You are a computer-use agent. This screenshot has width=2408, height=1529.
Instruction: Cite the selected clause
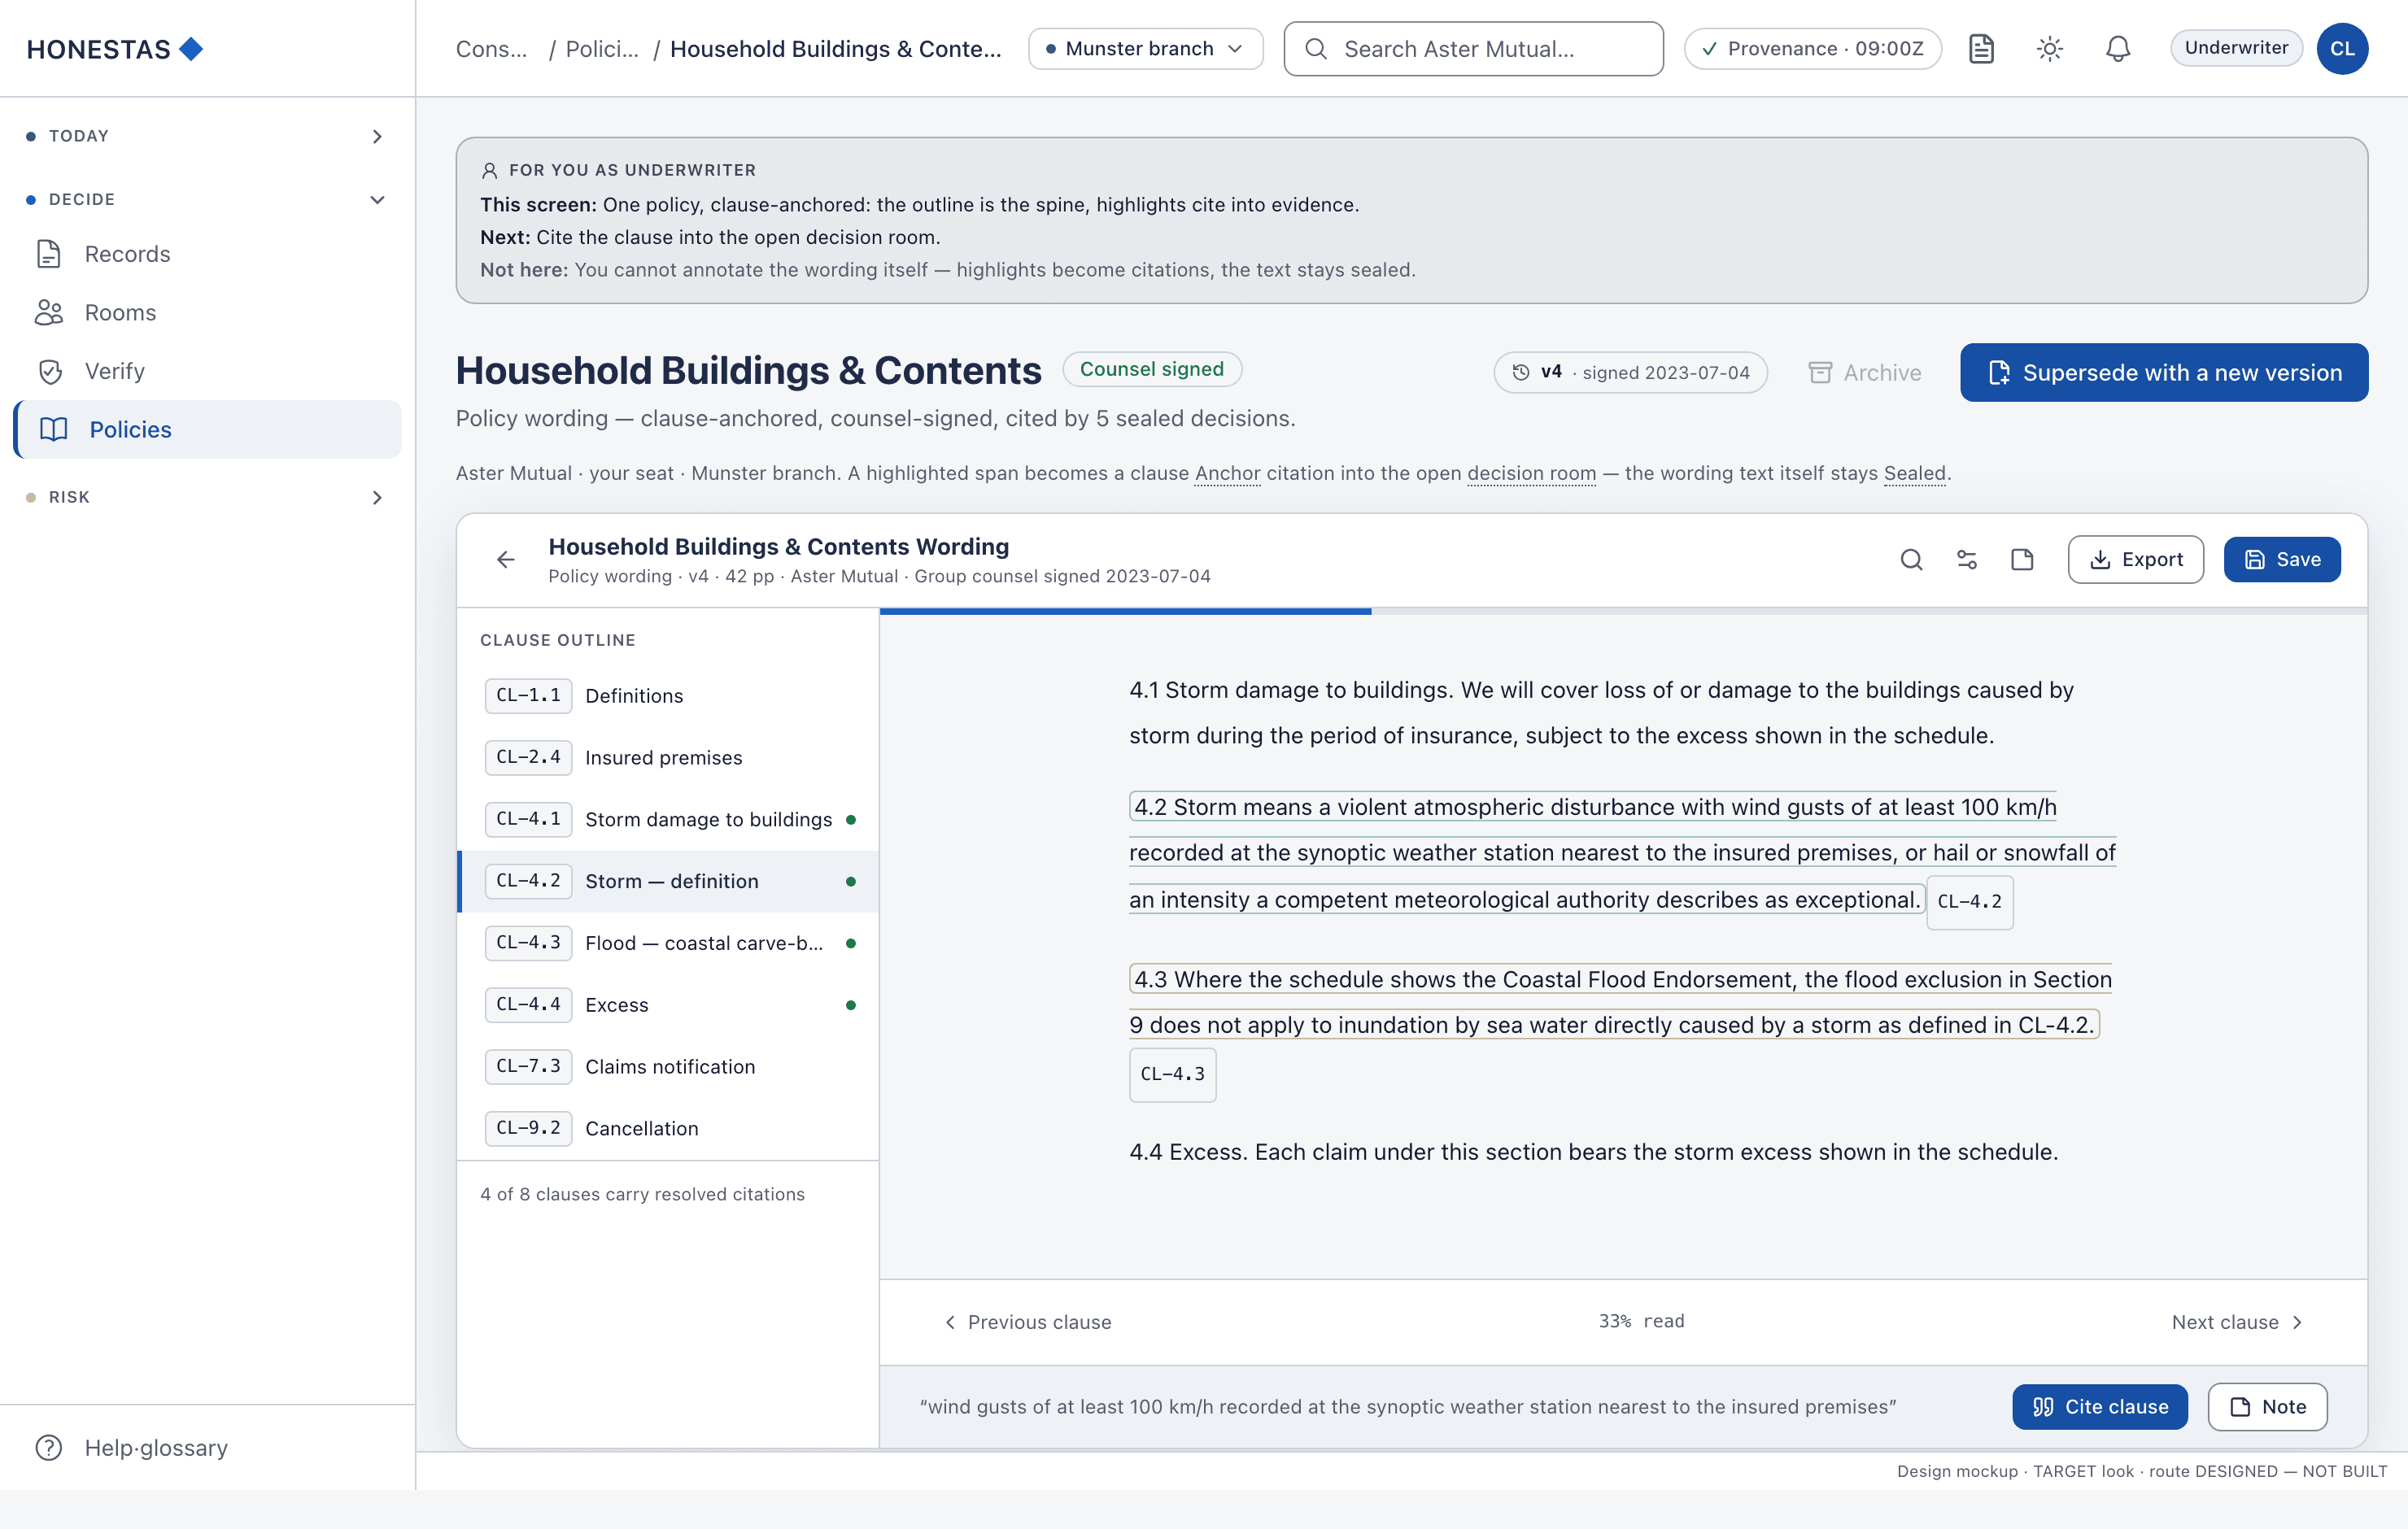(x=2100, y=1406)
